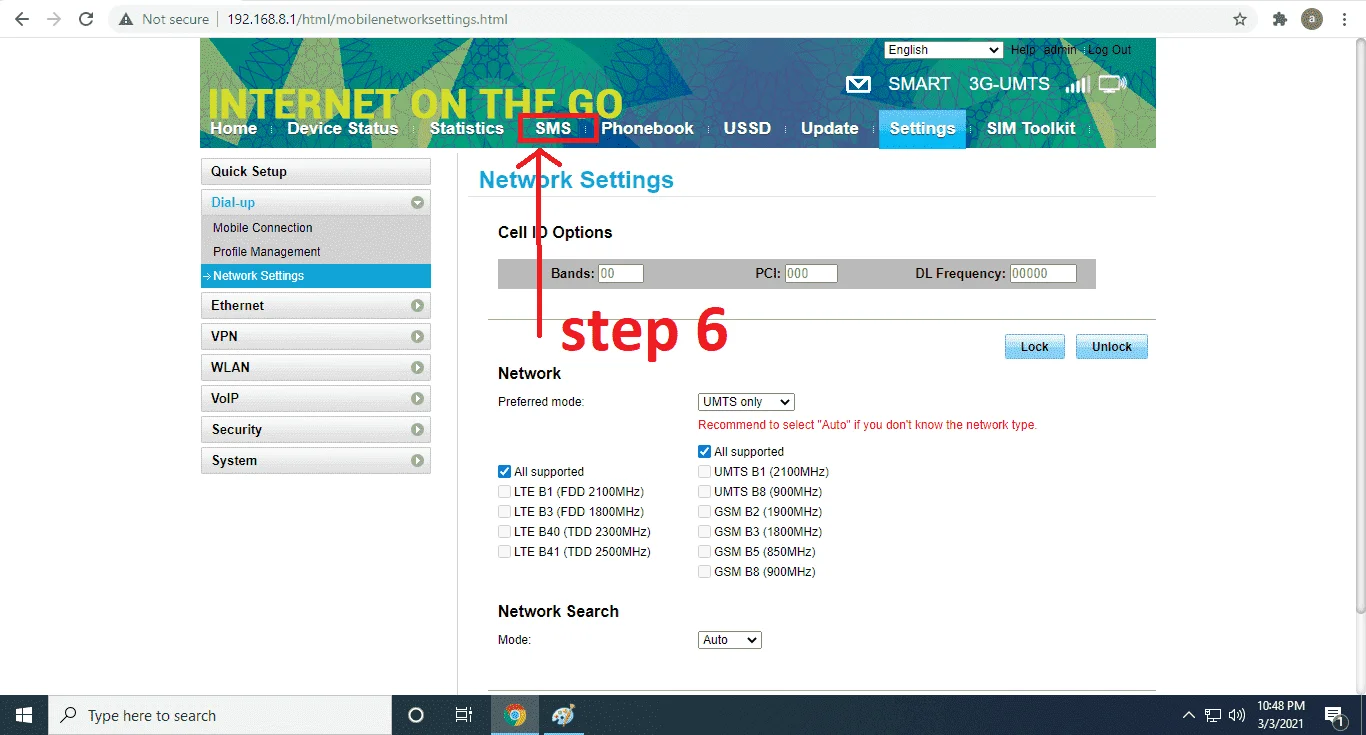Open the Device Status tab
Viewport: 1366px width, 735px height.
(342, 128)
